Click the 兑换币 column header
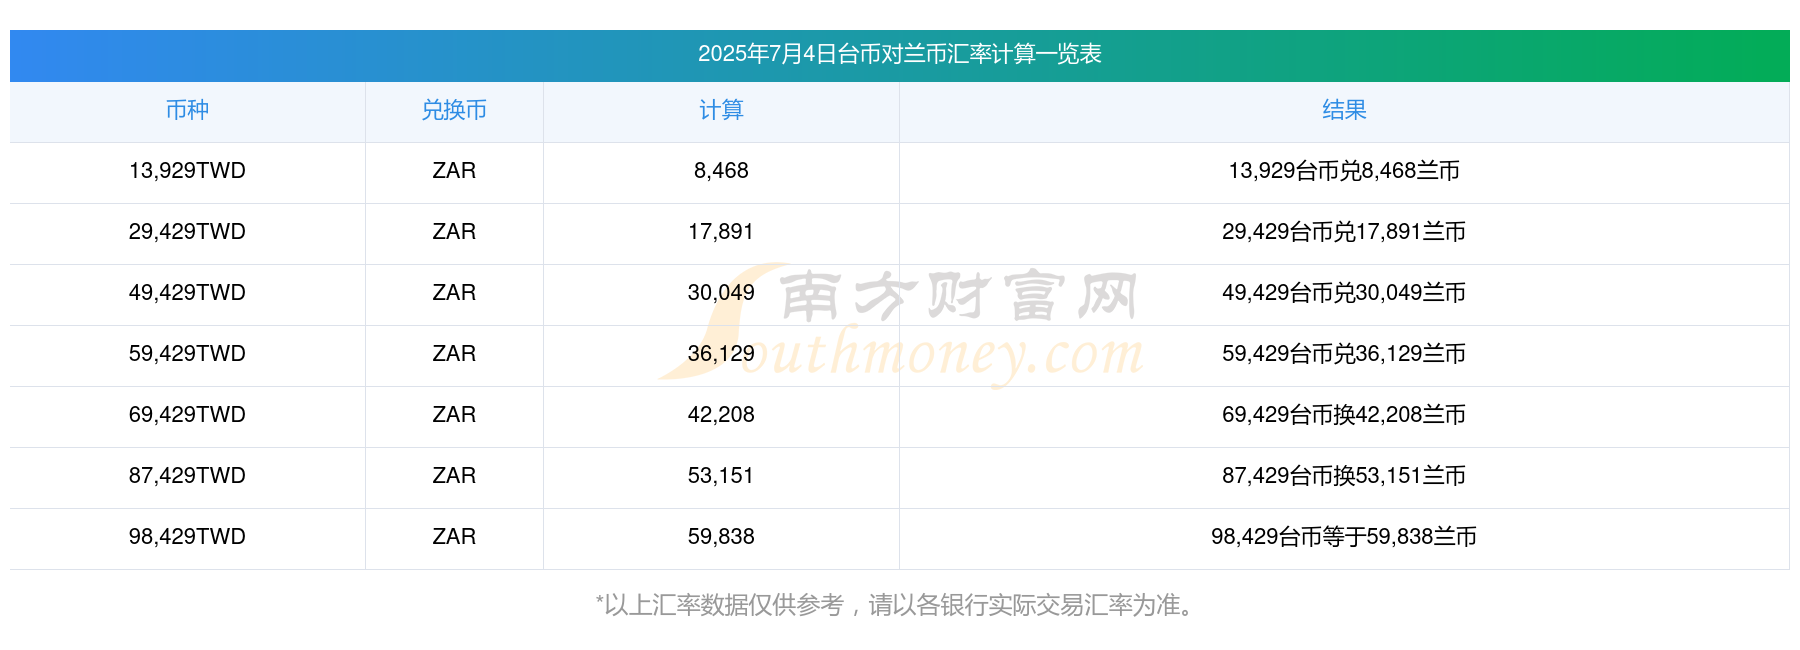 454,110
